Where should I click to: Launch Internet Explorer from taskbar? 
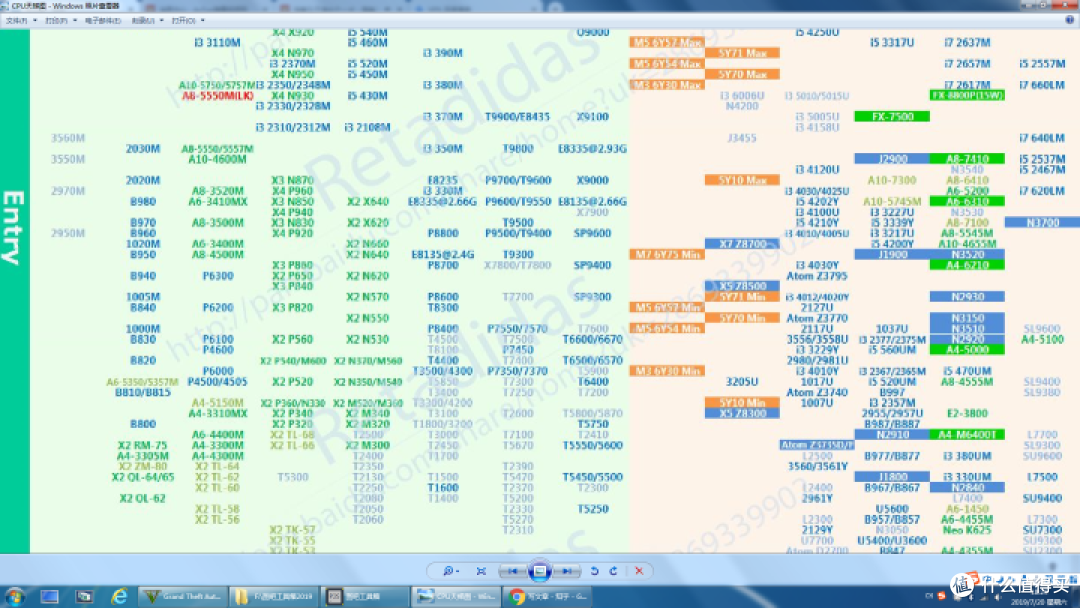point(119,596)
